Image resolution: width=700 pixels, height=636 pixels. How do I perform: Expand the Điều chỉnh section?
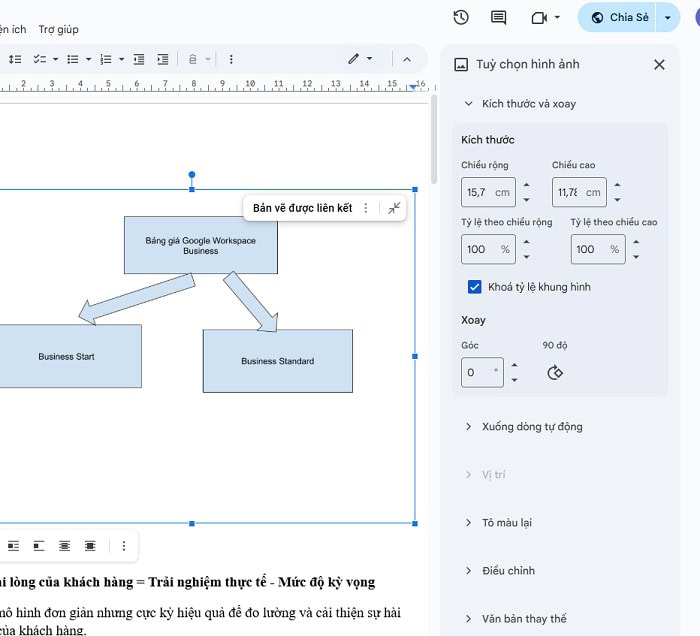tap(468, 571)
